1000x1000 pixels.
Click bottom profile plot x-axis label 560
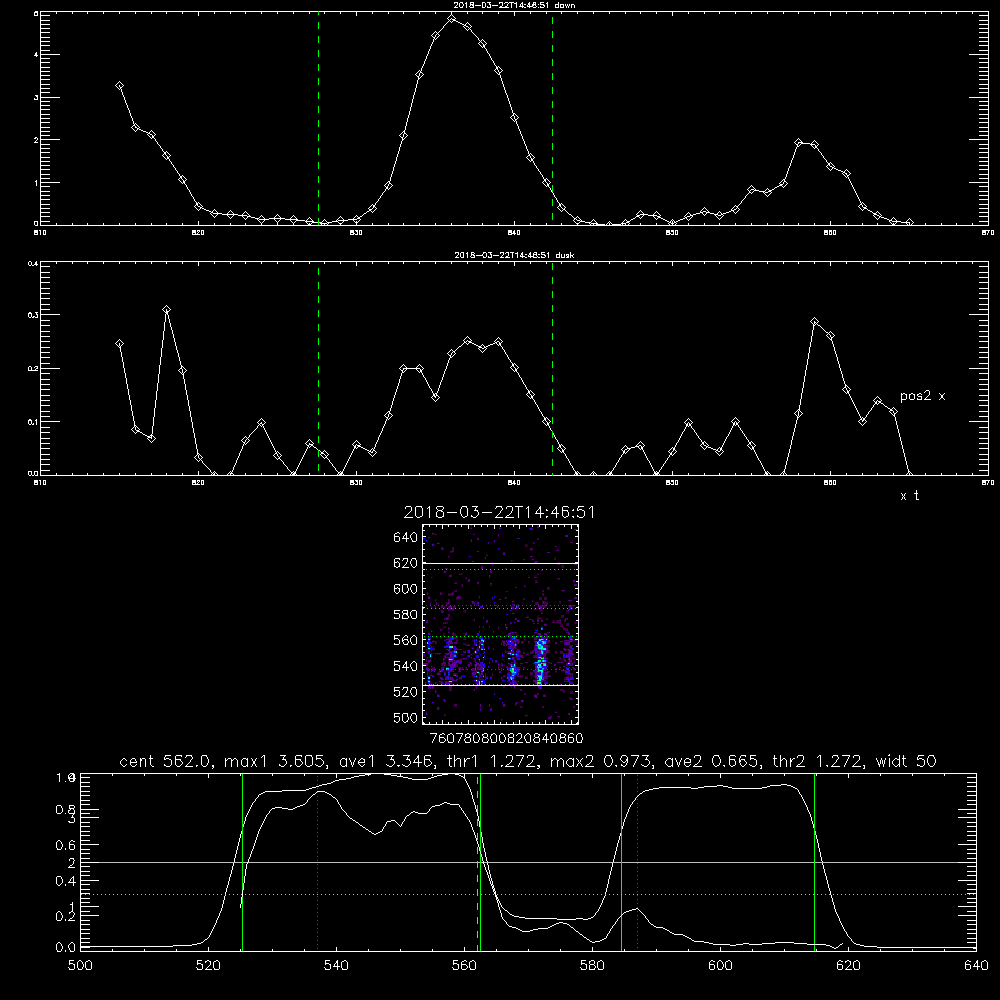click(x=464, y=966)
